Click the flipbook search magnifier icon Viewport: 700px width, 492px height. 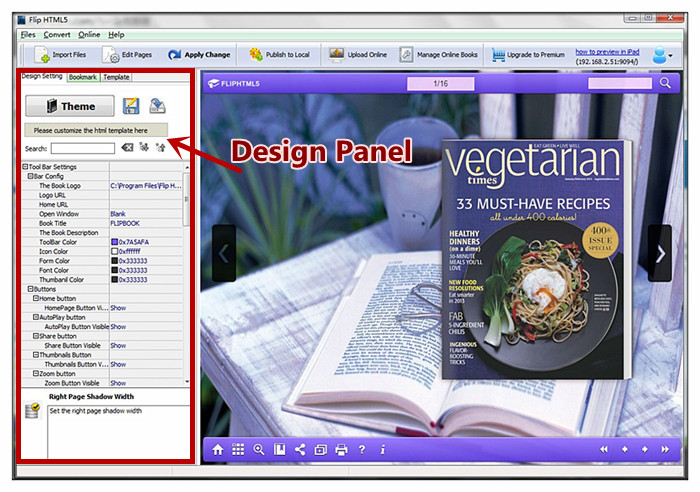click(665, 83)
